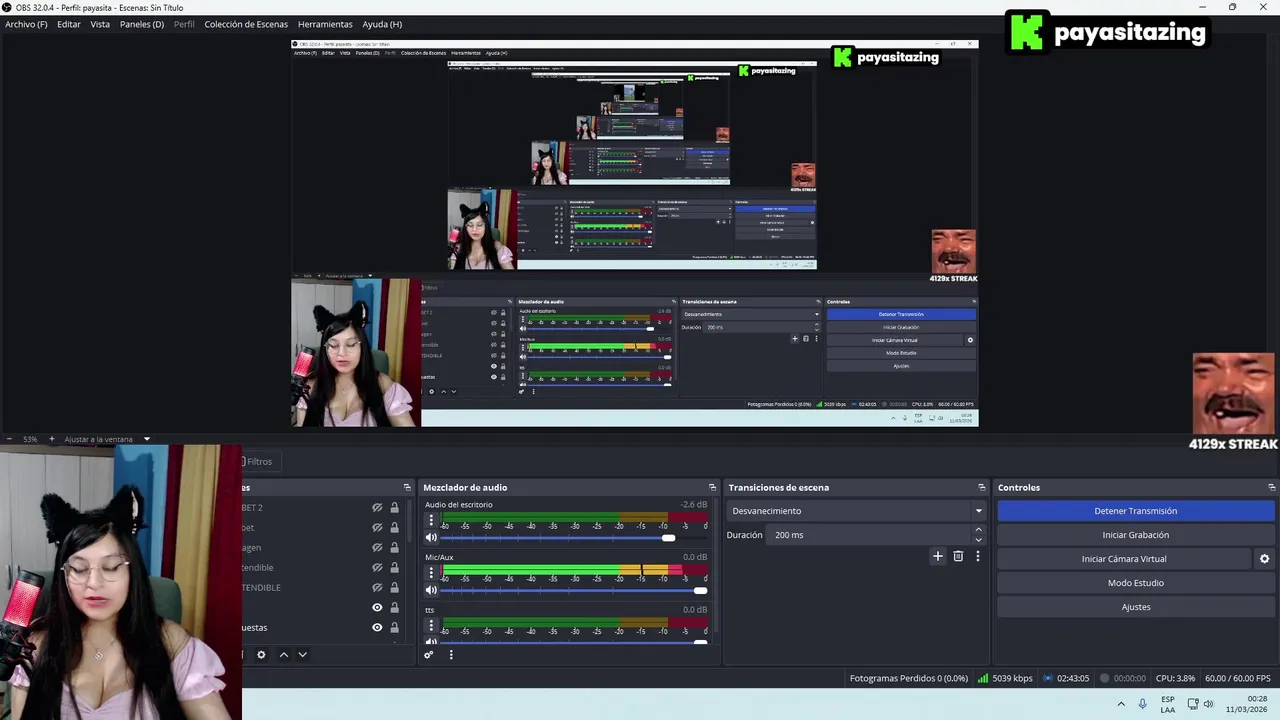Adjust the Mic/Aux volume slider
1280x720 pixels.
(574, 590)
